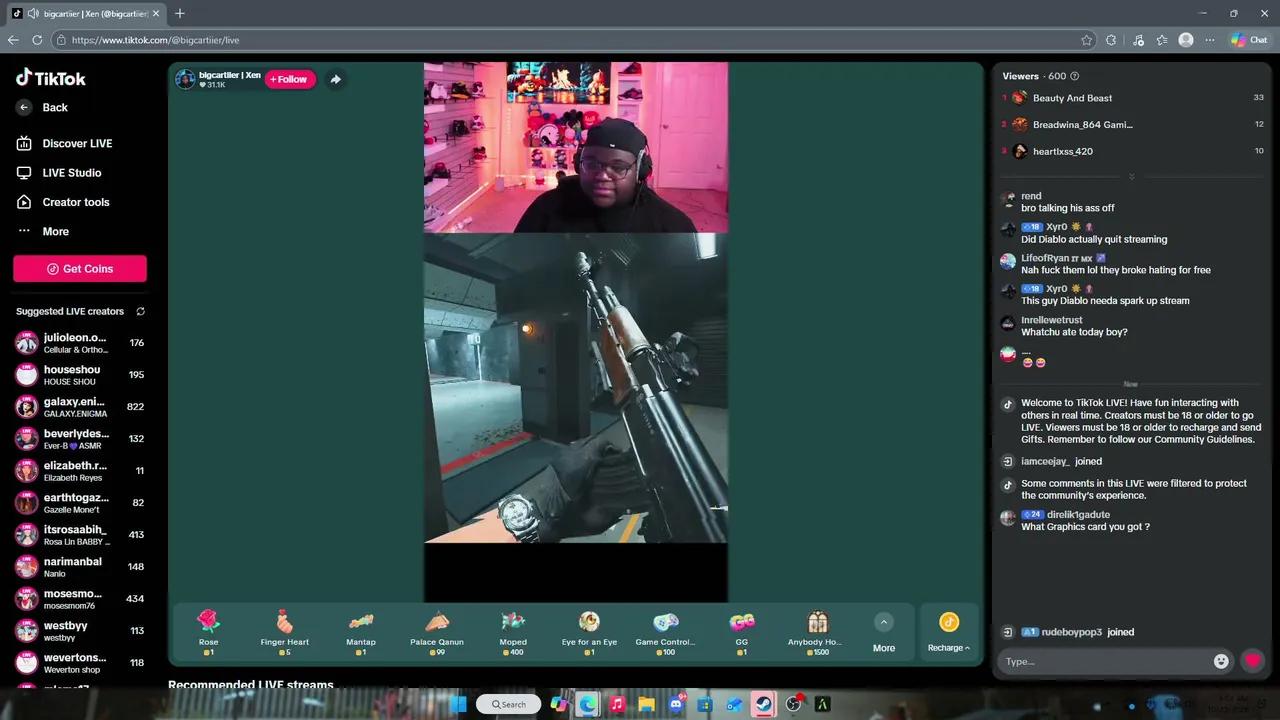Viewport: 1280px width, 720px height.
Task: Open viewer Beauty And Beast profile
Action: [x=1072, y=98]
